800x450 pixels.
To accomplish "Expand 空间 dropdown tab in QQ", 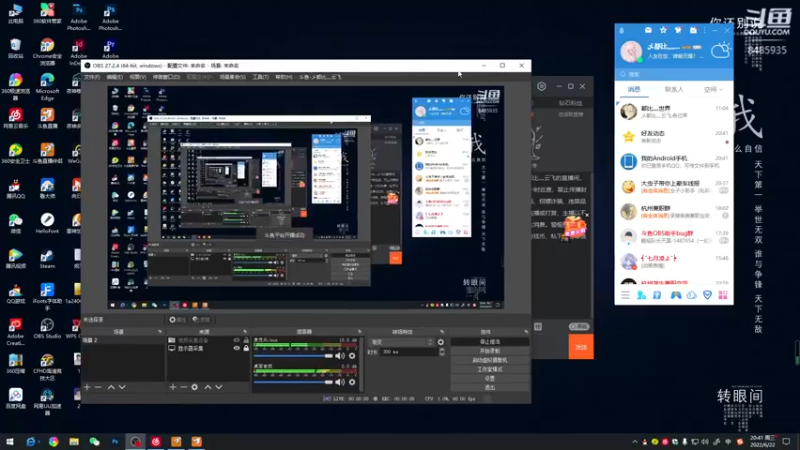I will (x=713, y=89).
